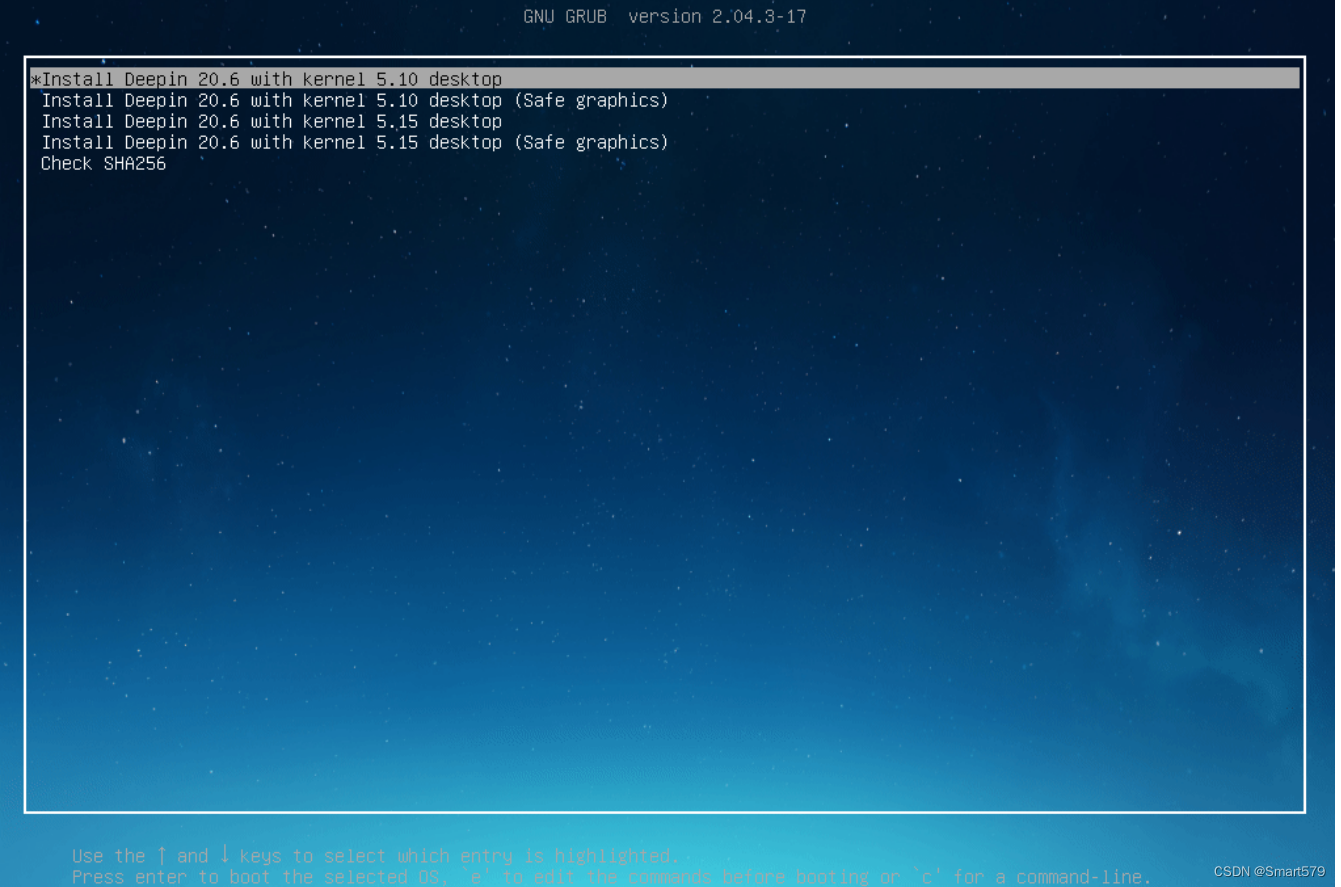Screen dimensions: 1341x887
Task: Select kernel 5.15 desktop (Safe graphics) entry
Action: coord(355,142)
